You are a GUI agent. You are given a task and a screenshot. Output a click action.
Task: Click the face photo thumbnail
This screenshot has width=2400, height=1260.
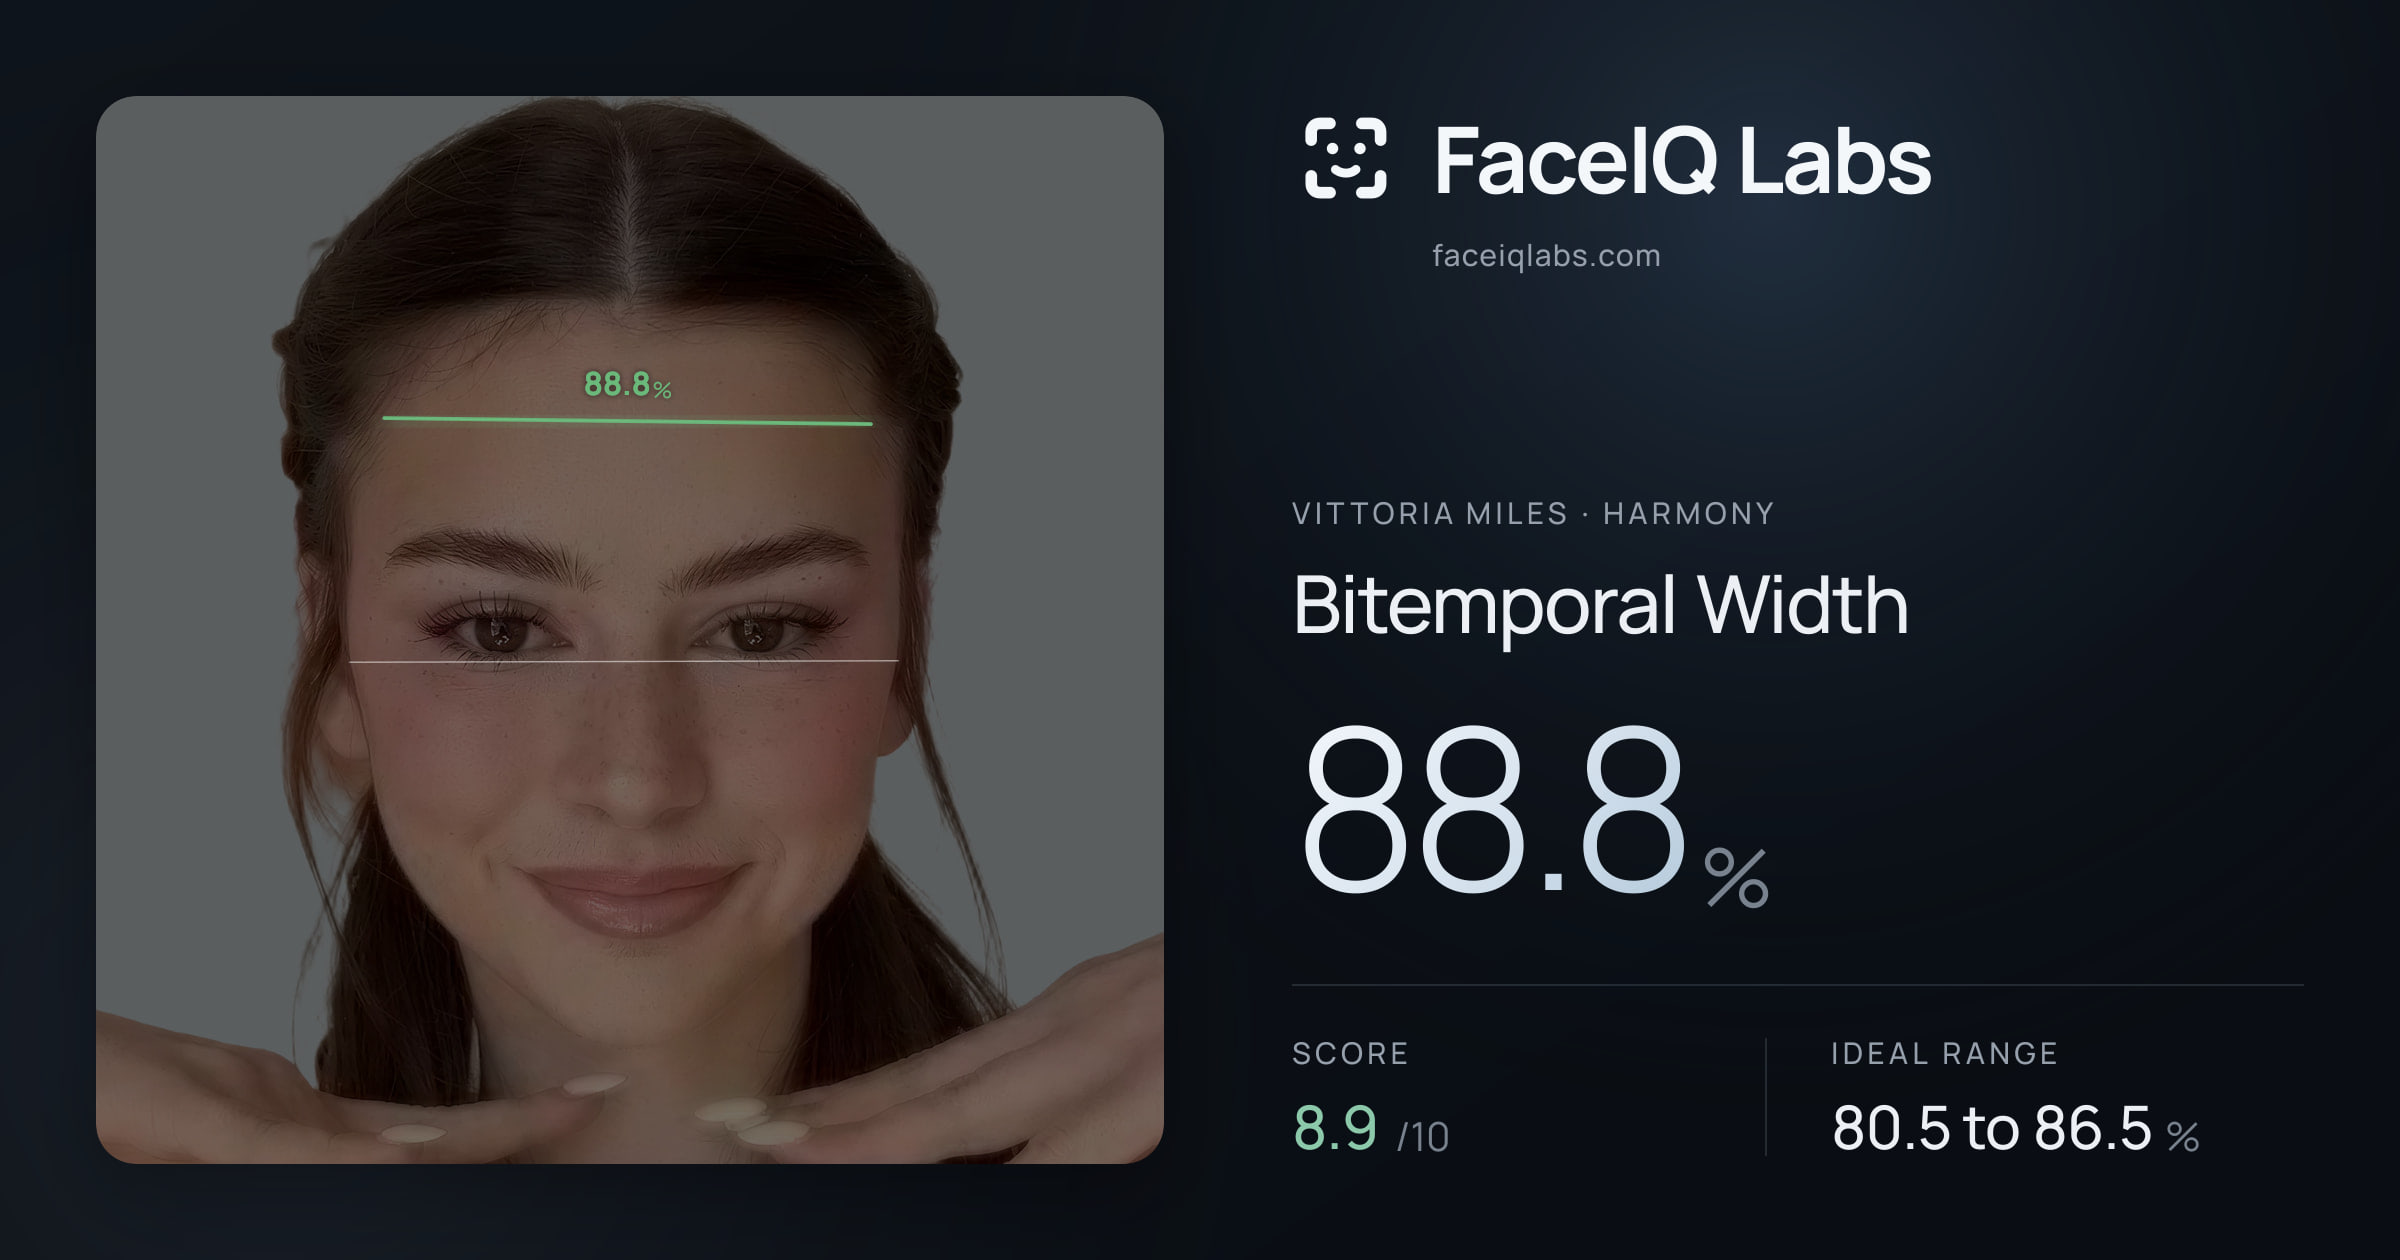click(x=630, y=630)
